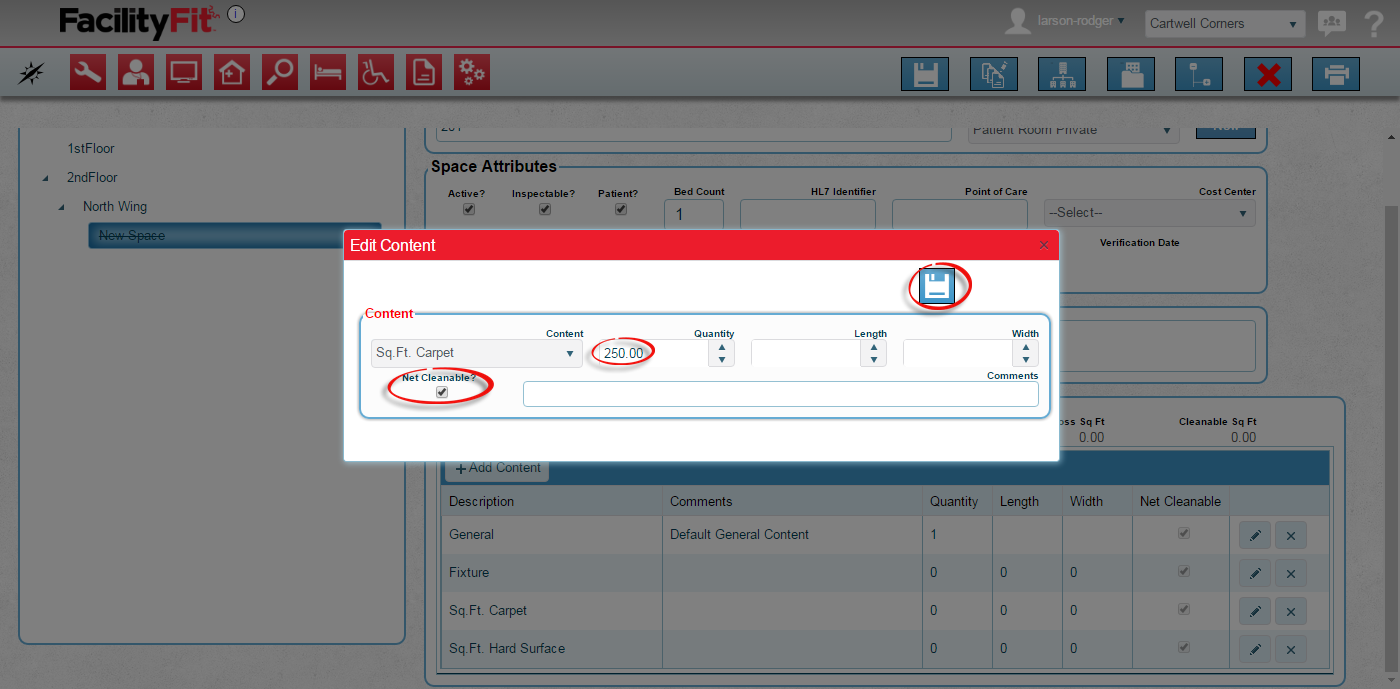Click the save icon in Edit Content dialog
This screenshot has width=1400, height=689.
pyautogui.click(x=937, y=287)
